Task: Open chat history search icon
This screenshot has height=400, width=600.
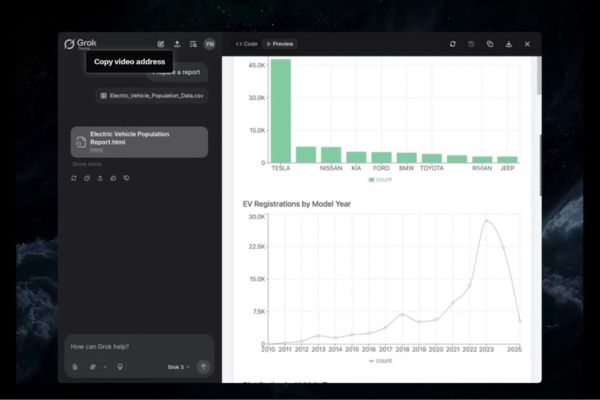Action: tap(193, 44)
